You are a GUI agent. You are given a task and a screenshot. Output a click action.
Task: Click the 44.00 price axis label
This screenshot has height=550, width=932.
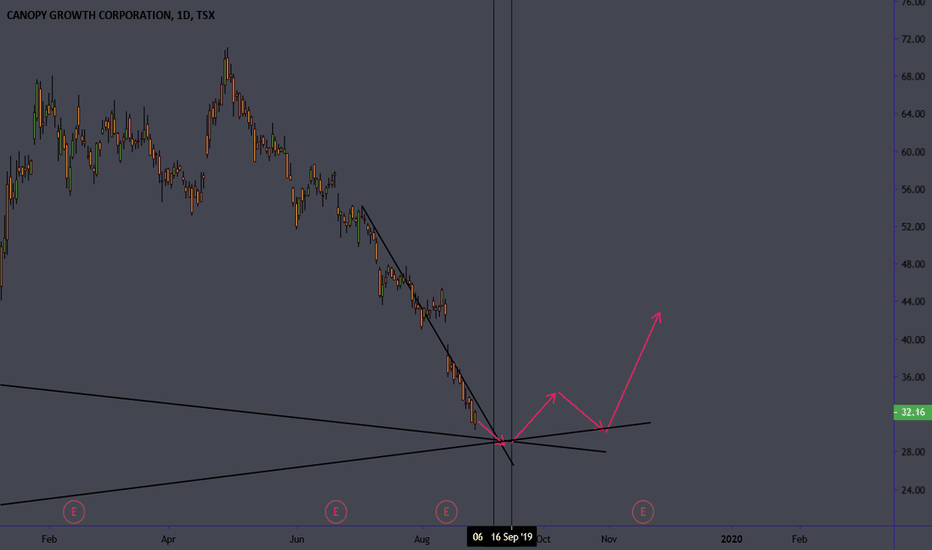[x=913, y=301]
